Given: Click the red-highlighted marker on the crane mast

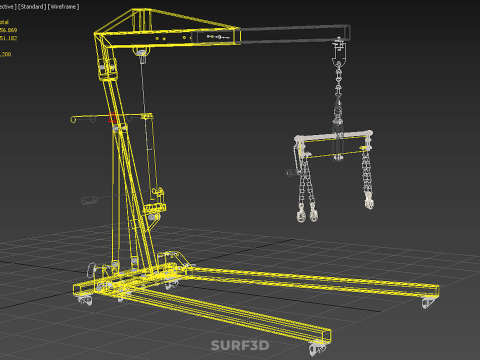Looking at the screenshot, I should coord(112,118).
